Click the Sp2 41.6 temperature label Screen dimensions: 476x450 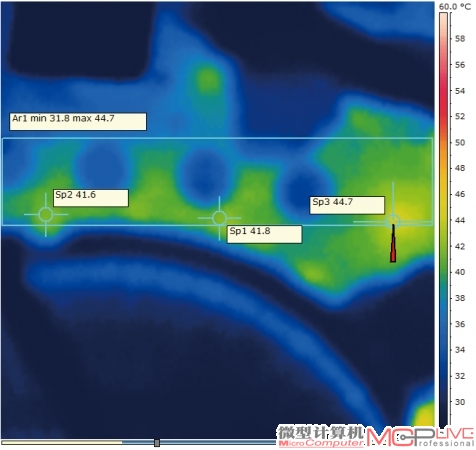pyautogui.click(x=91, y=198)
